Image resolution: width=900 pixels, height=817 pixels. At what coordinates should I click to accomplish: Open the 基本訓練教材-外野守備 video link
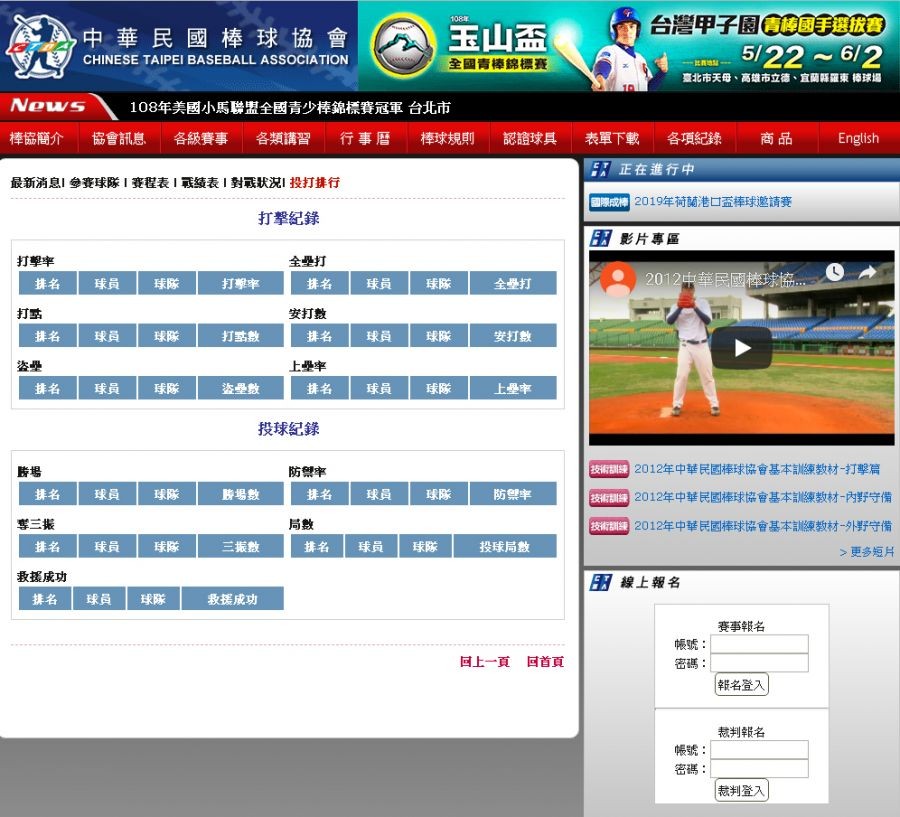763,525
